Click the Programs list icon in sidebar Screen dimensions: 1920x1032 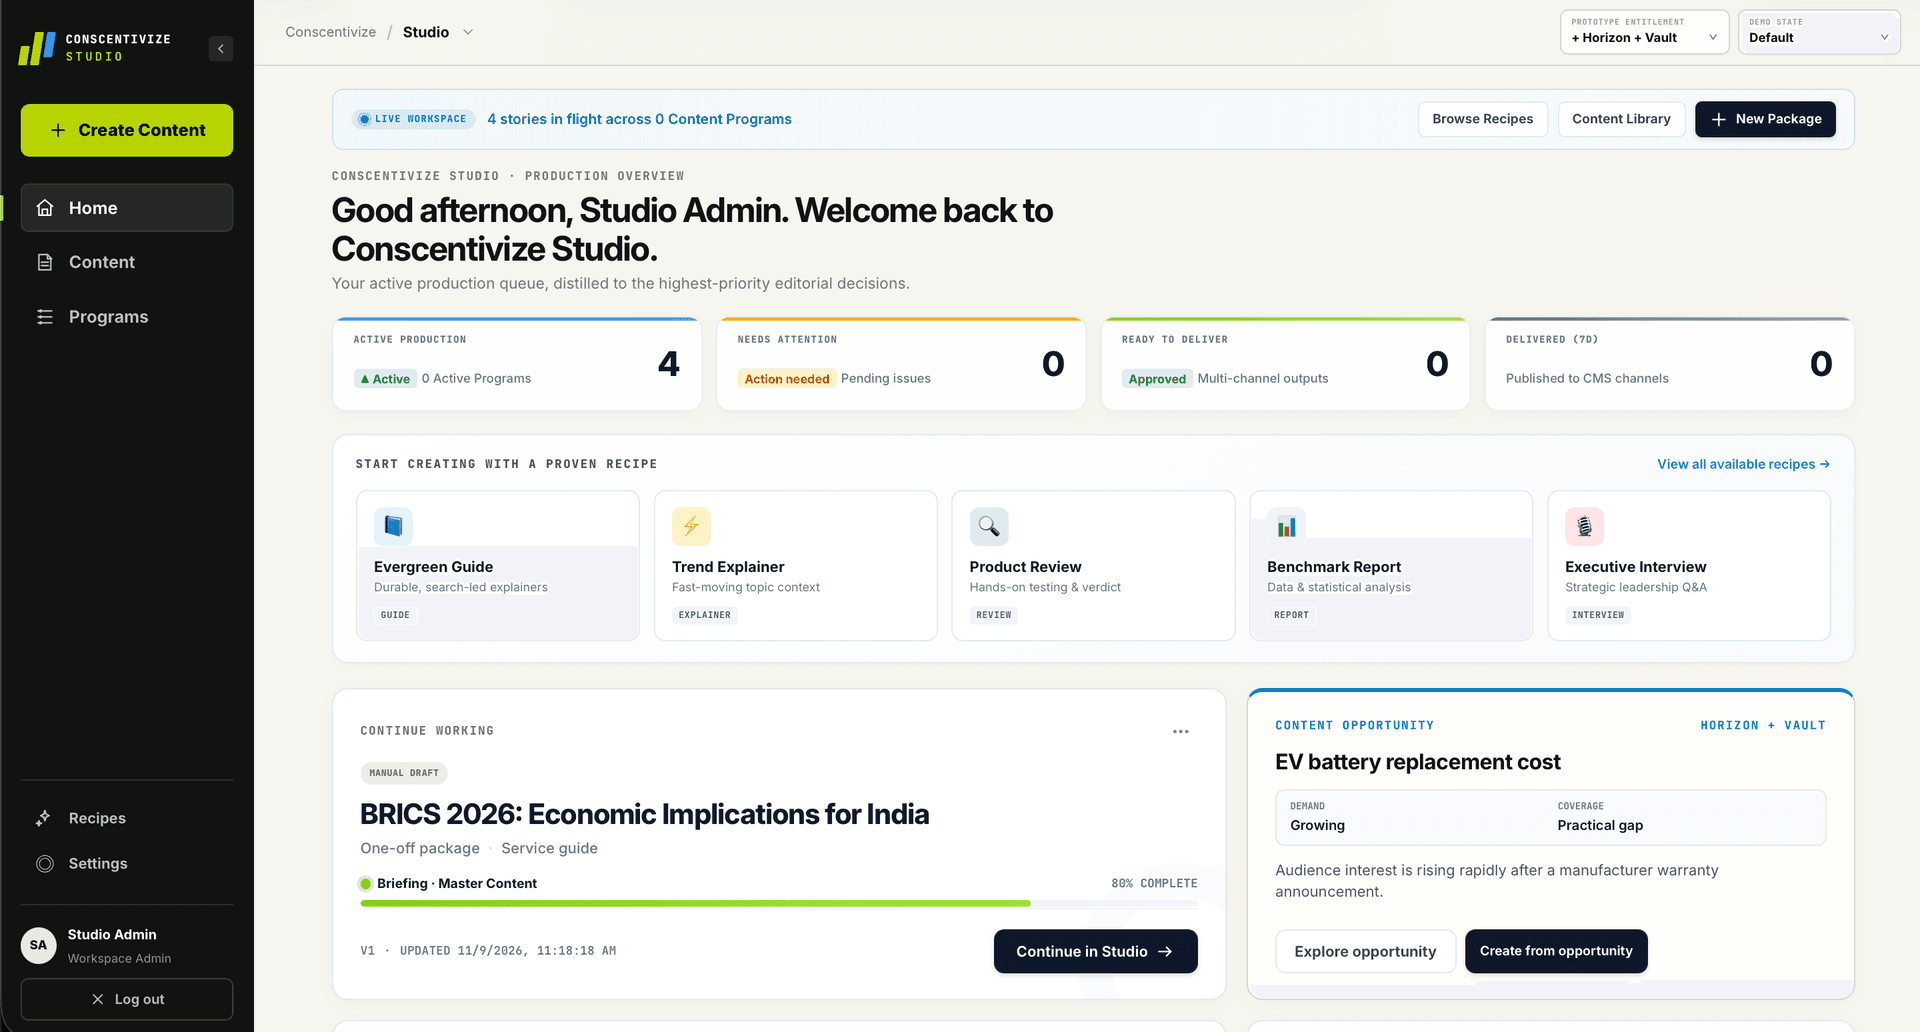[x=45, y=317]
